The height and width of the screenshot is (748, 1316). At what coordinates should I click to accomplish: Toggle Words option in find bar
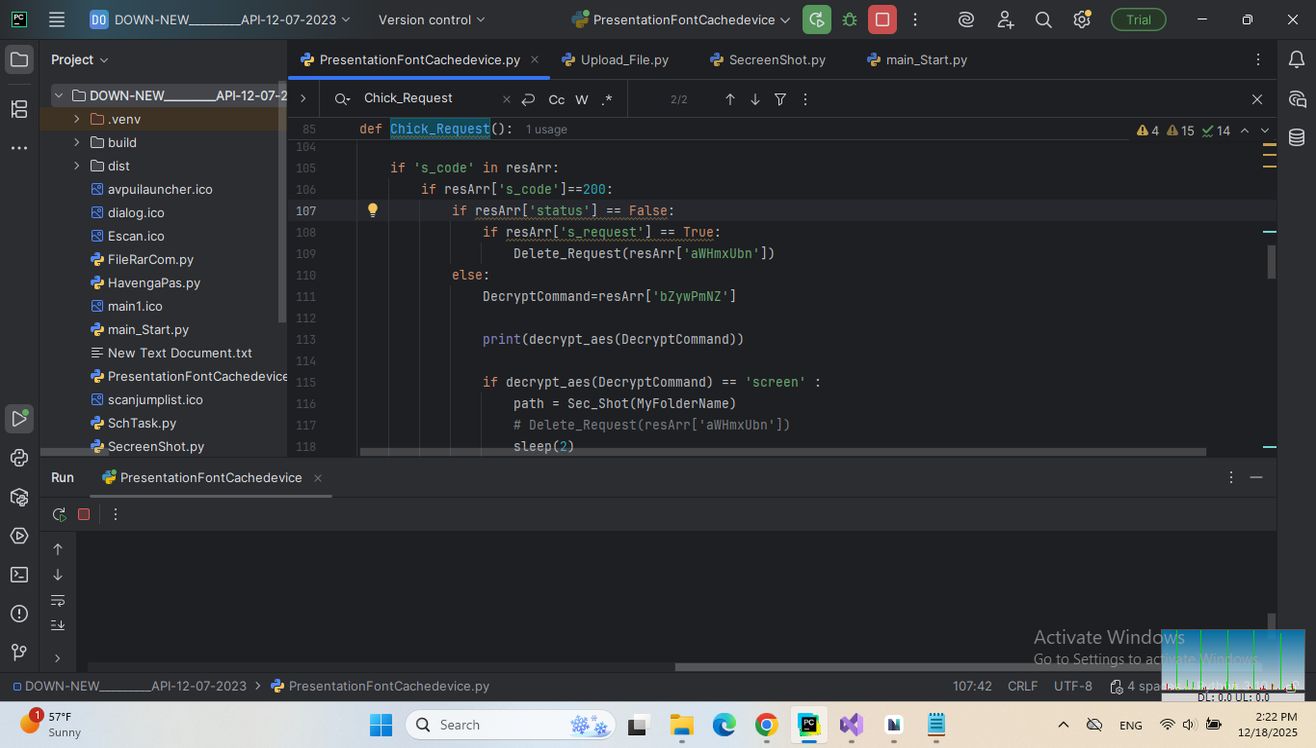point(581,99)
